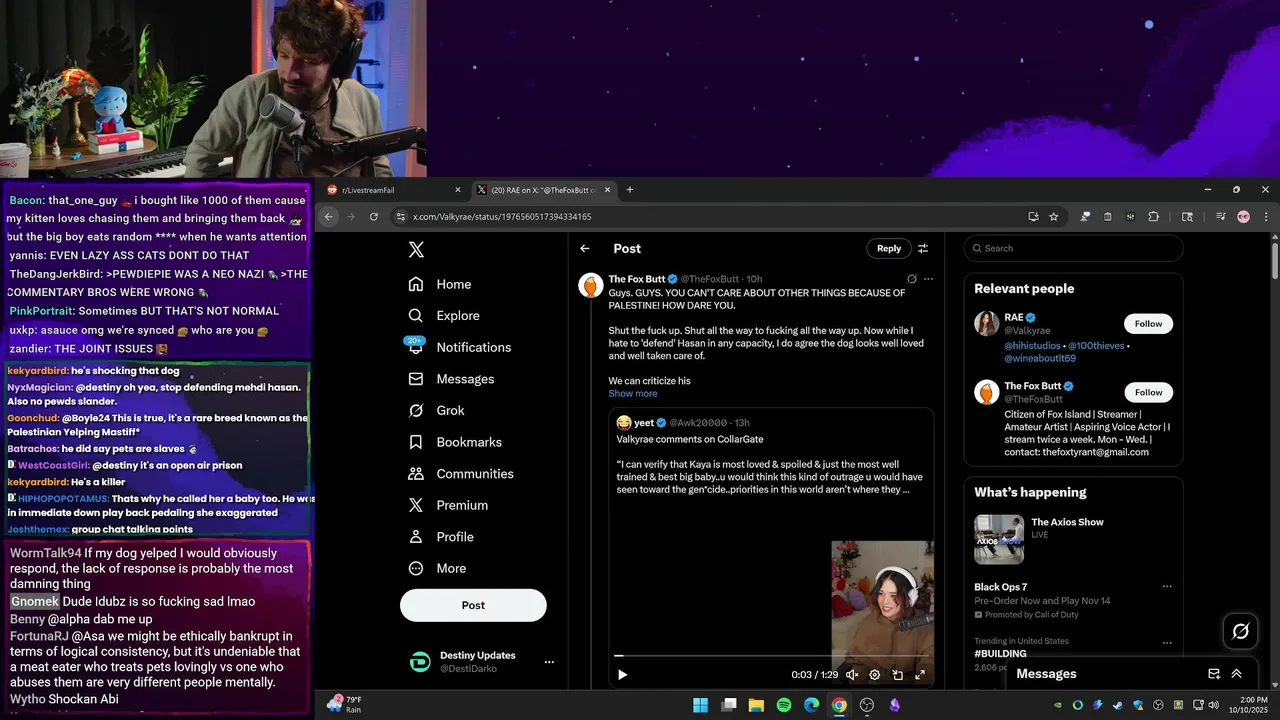Open @hihistudios mention link
The image size is (1280, 720).
(x=1033, y=346)
